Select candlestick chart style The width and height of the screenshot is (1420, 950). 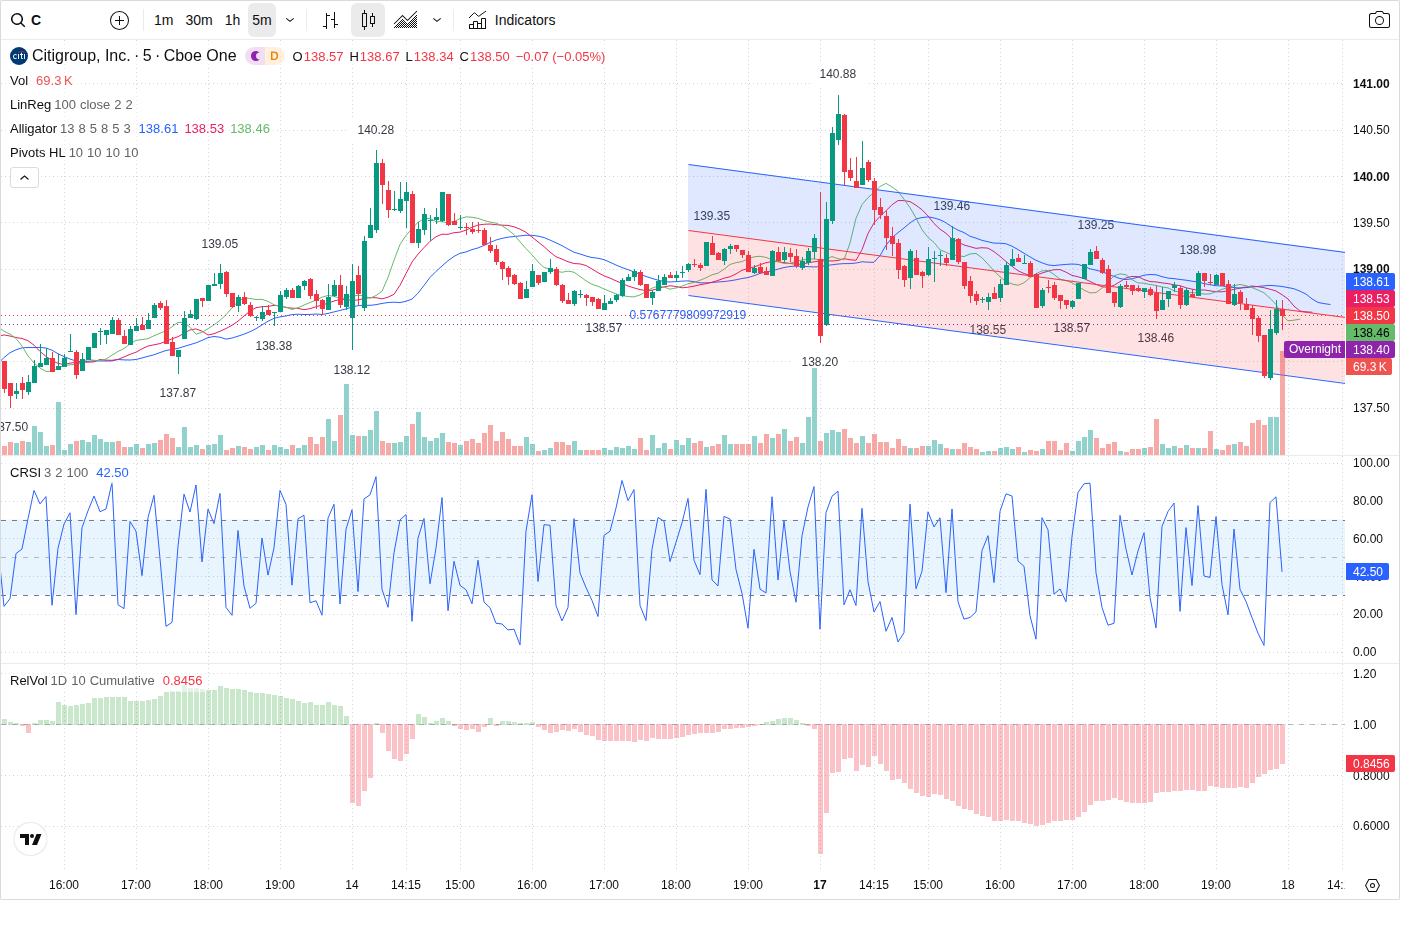368,20
